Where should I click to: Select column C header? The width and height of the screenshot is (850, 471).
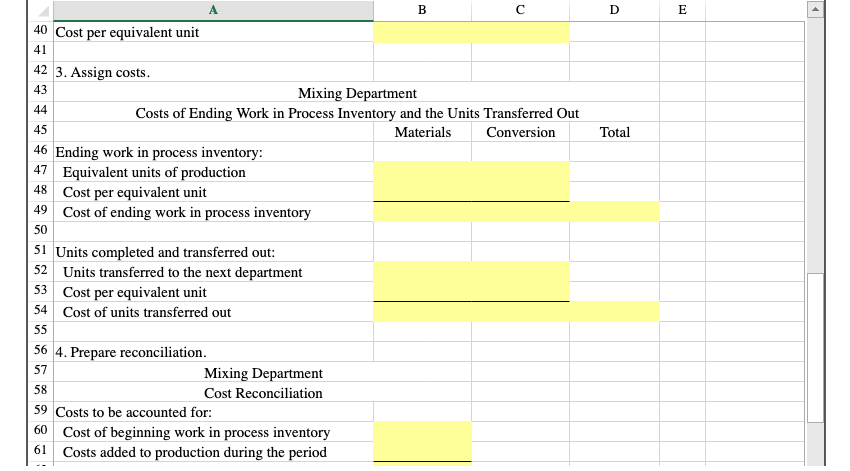pos(520,10)
